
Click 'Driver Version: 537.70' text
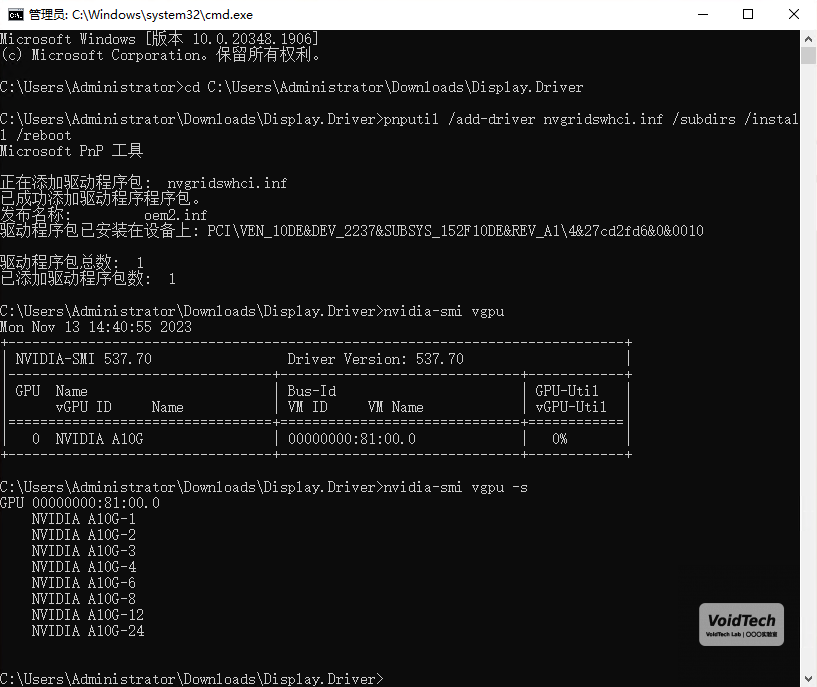375,359
